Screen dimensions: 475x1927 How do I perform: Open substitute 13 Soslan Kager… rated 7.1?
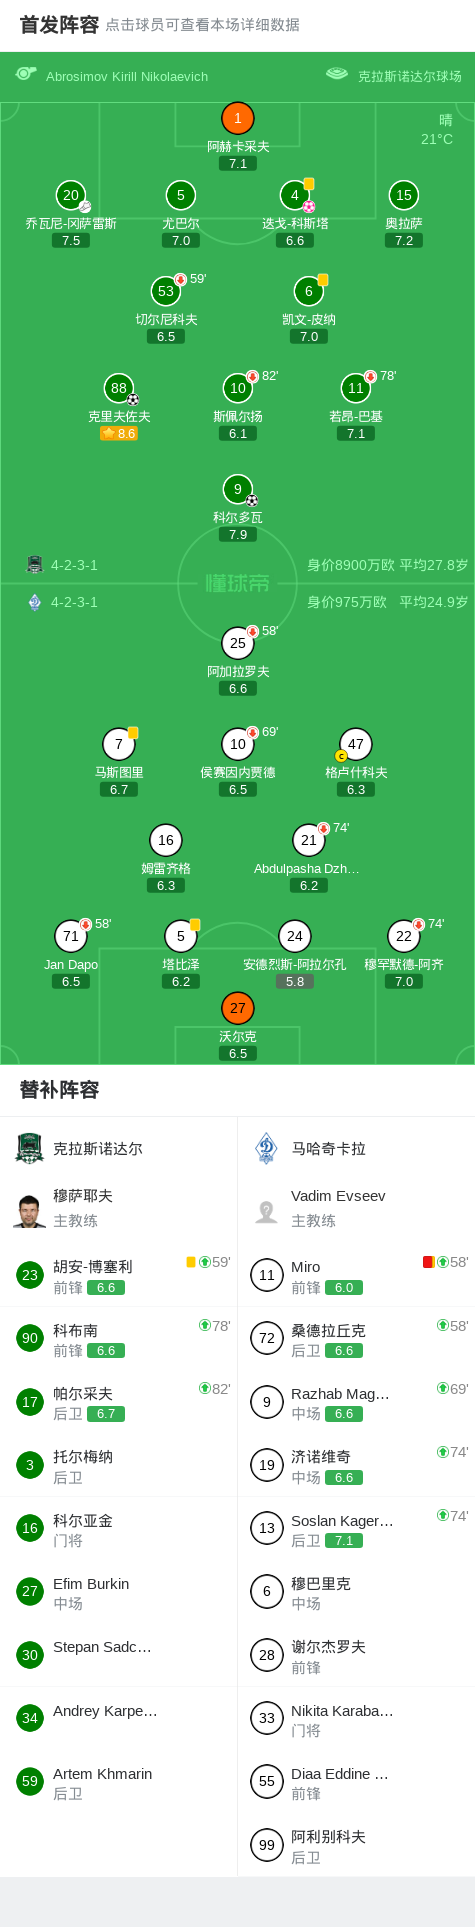(x=357, y=1528)
